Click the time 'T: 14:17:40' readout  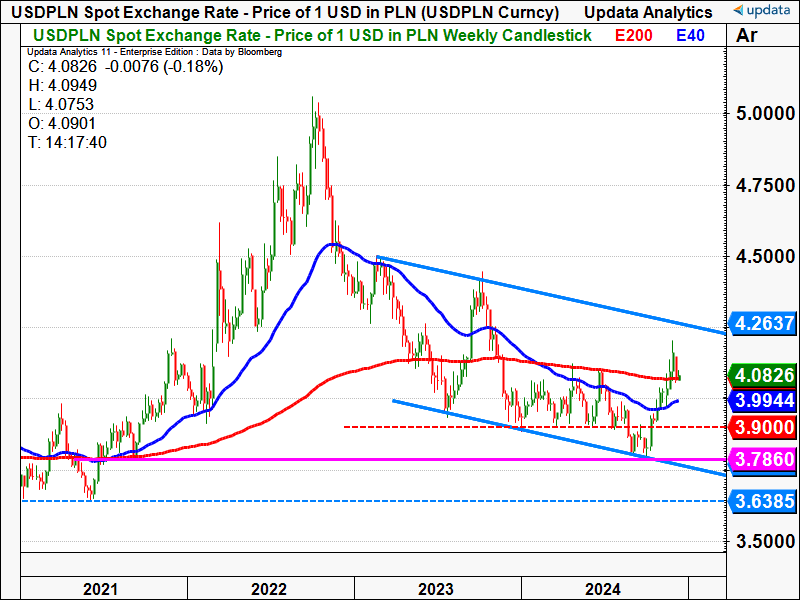(x=67, y=142)
